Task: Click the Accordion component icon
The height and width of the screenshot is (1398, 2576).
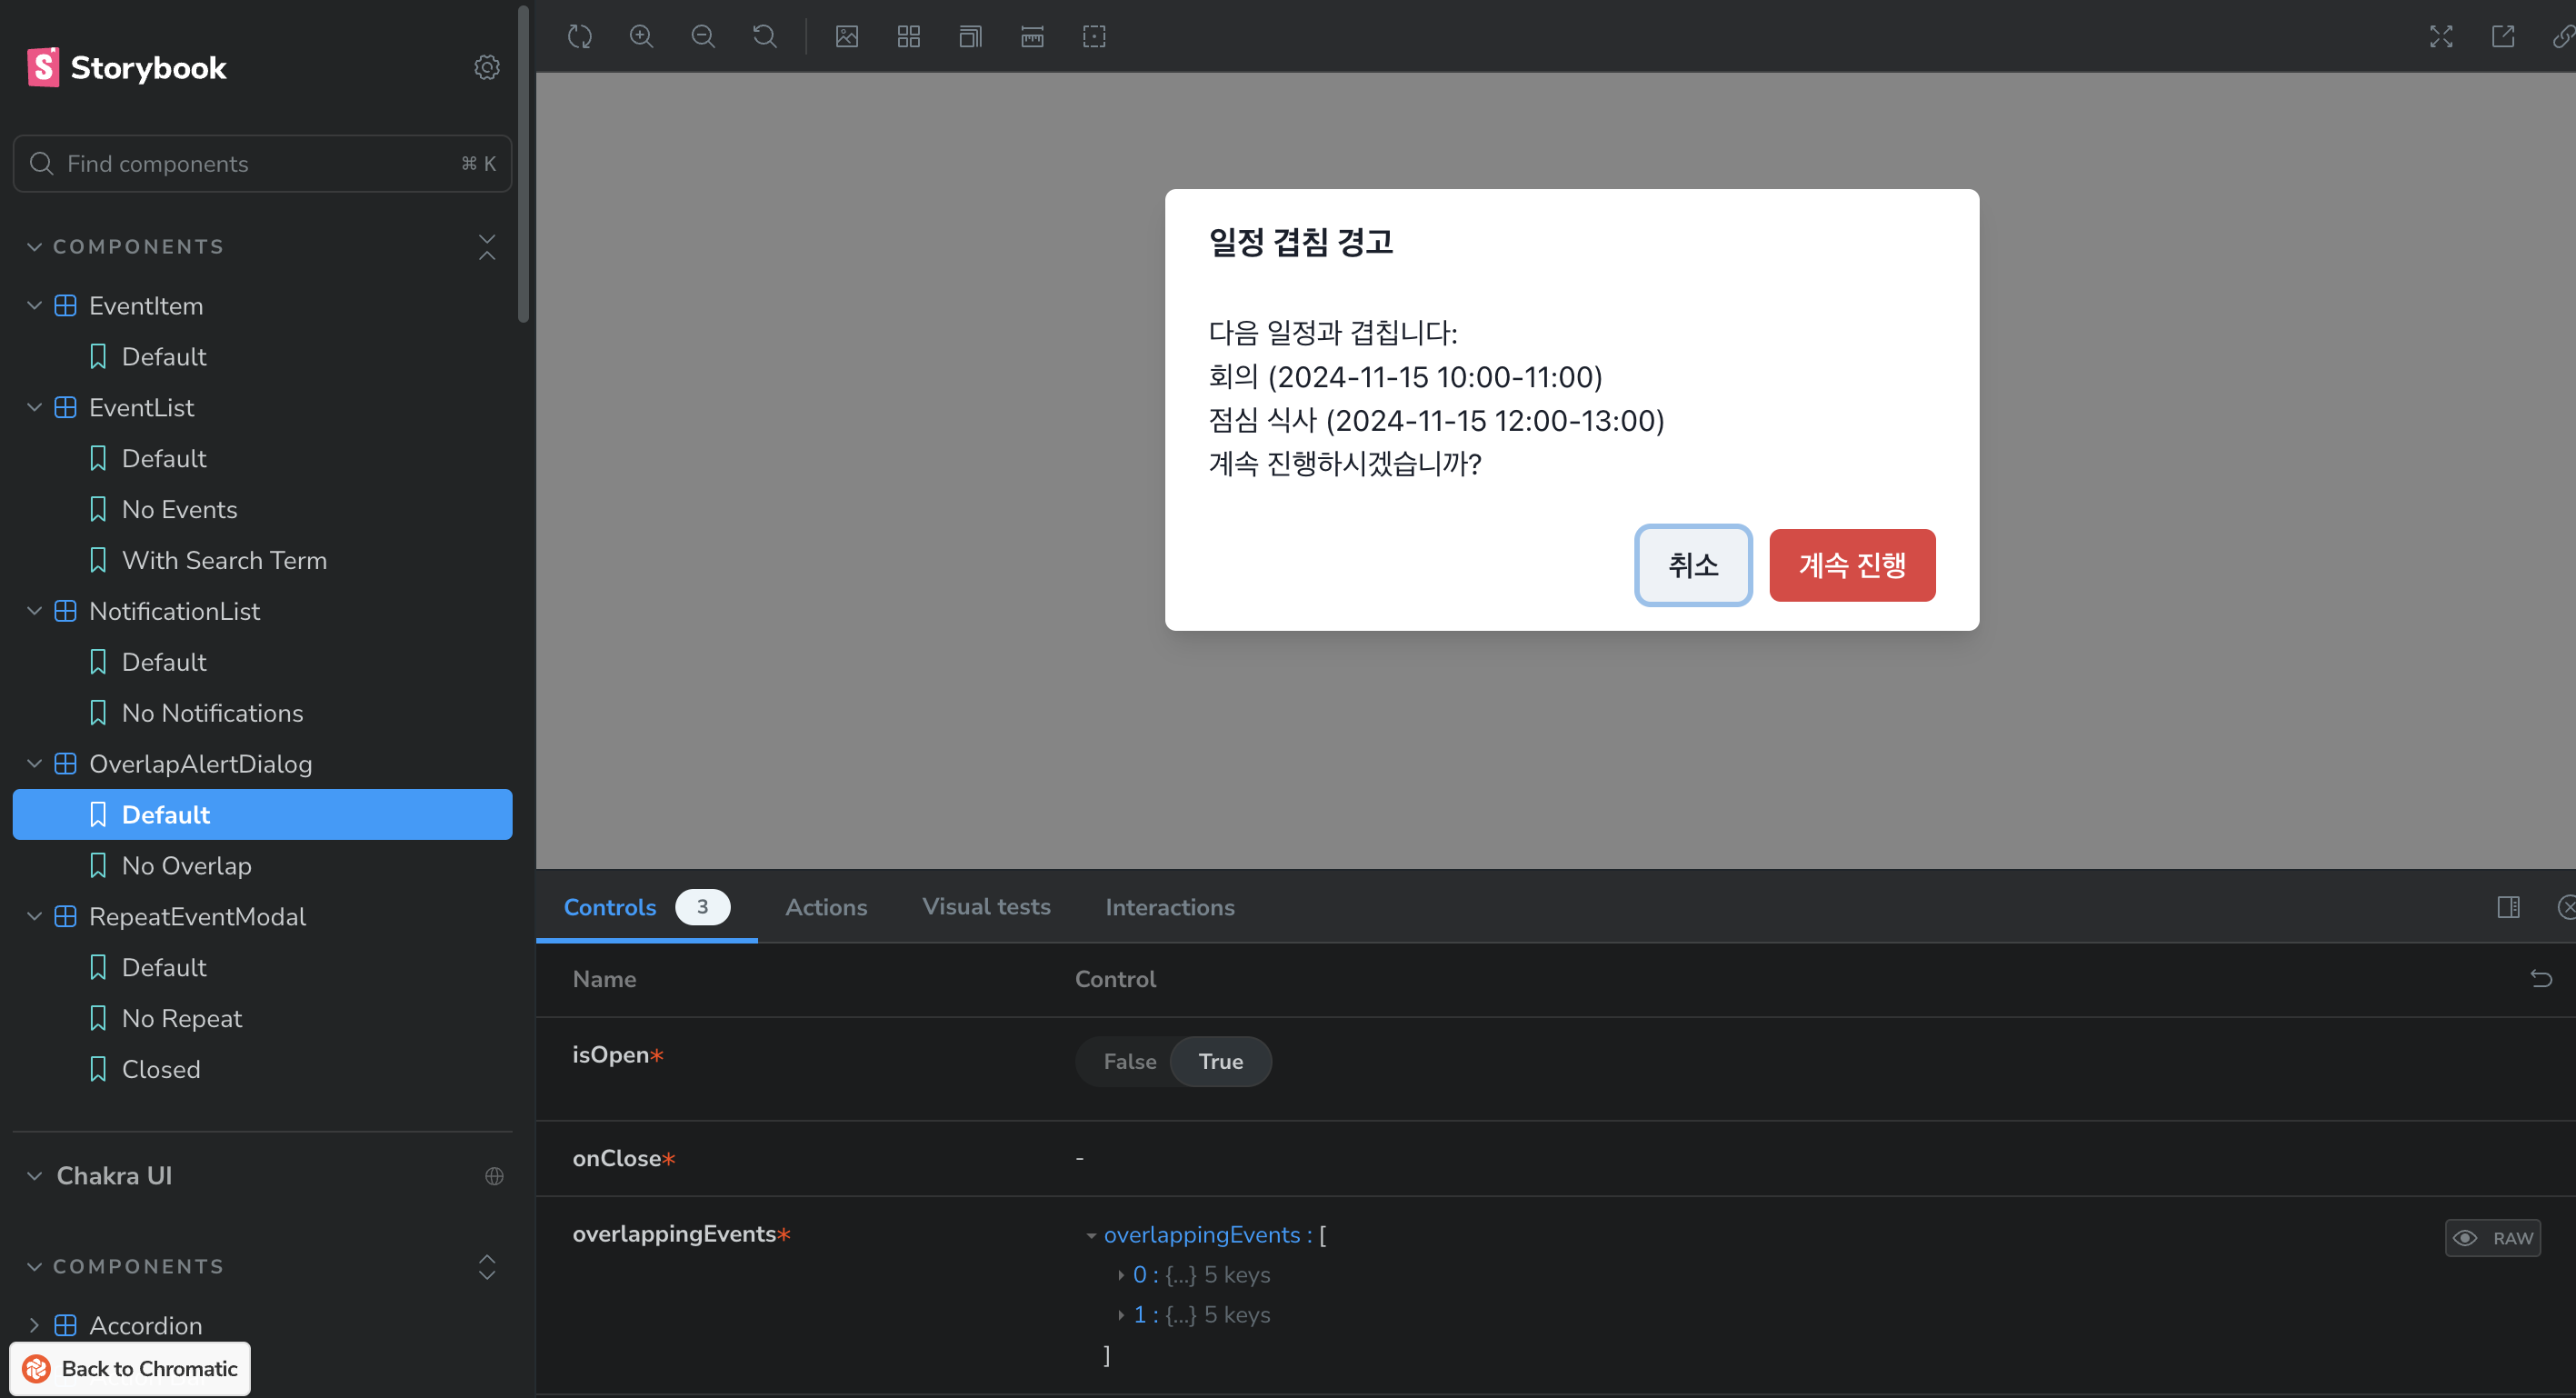Action: pyautogui.click(x=65, y=1326)
